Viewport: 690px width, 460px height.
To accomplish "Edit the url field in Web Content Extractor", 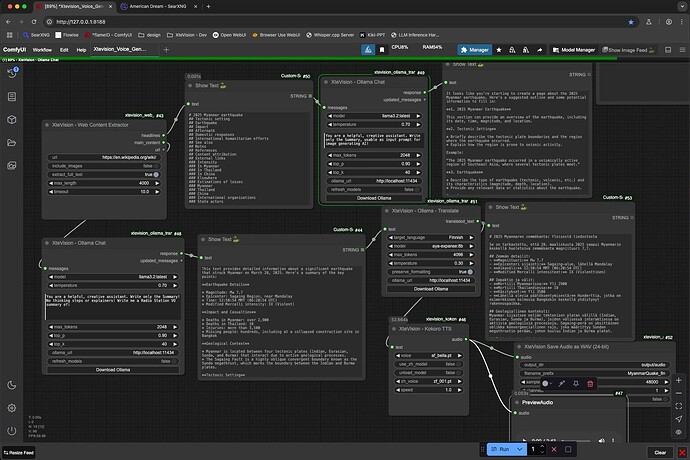I will point(104,157).
